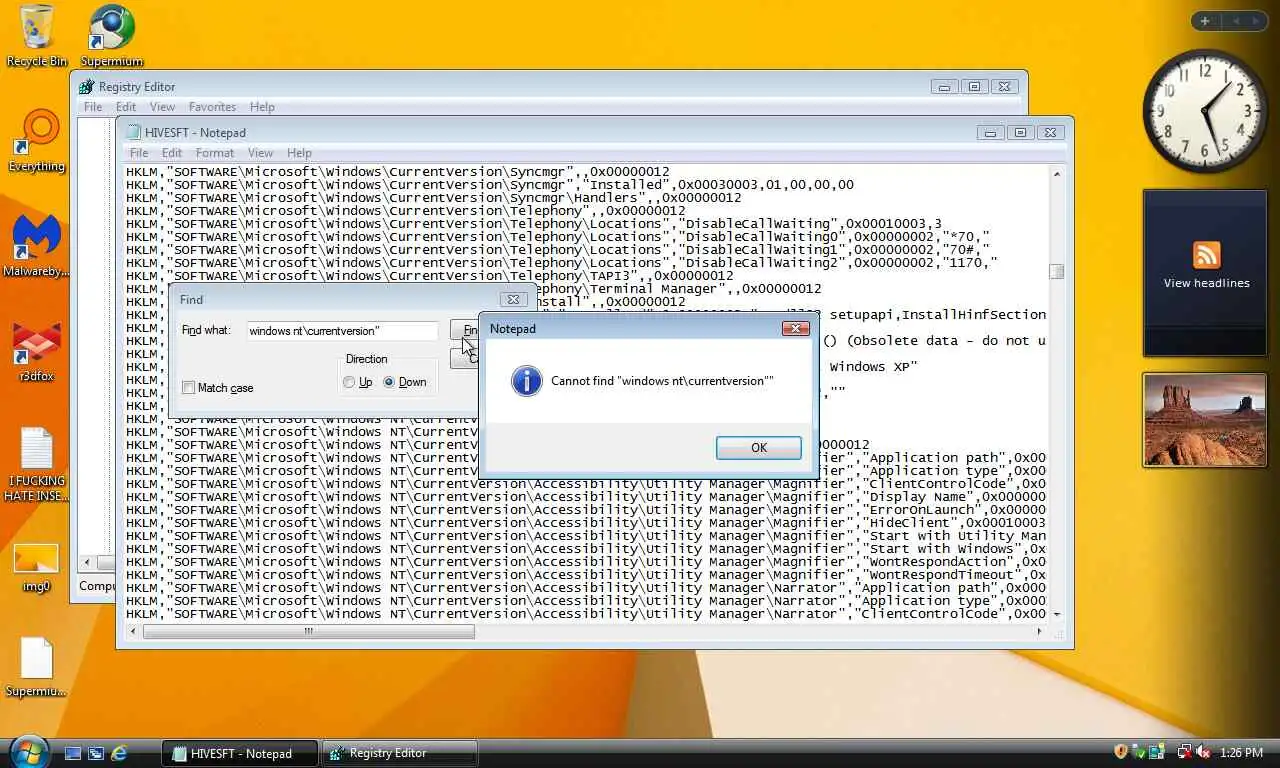Launch Malwarebytes from the desktop
1280x768 pixels.
[37, 247]
